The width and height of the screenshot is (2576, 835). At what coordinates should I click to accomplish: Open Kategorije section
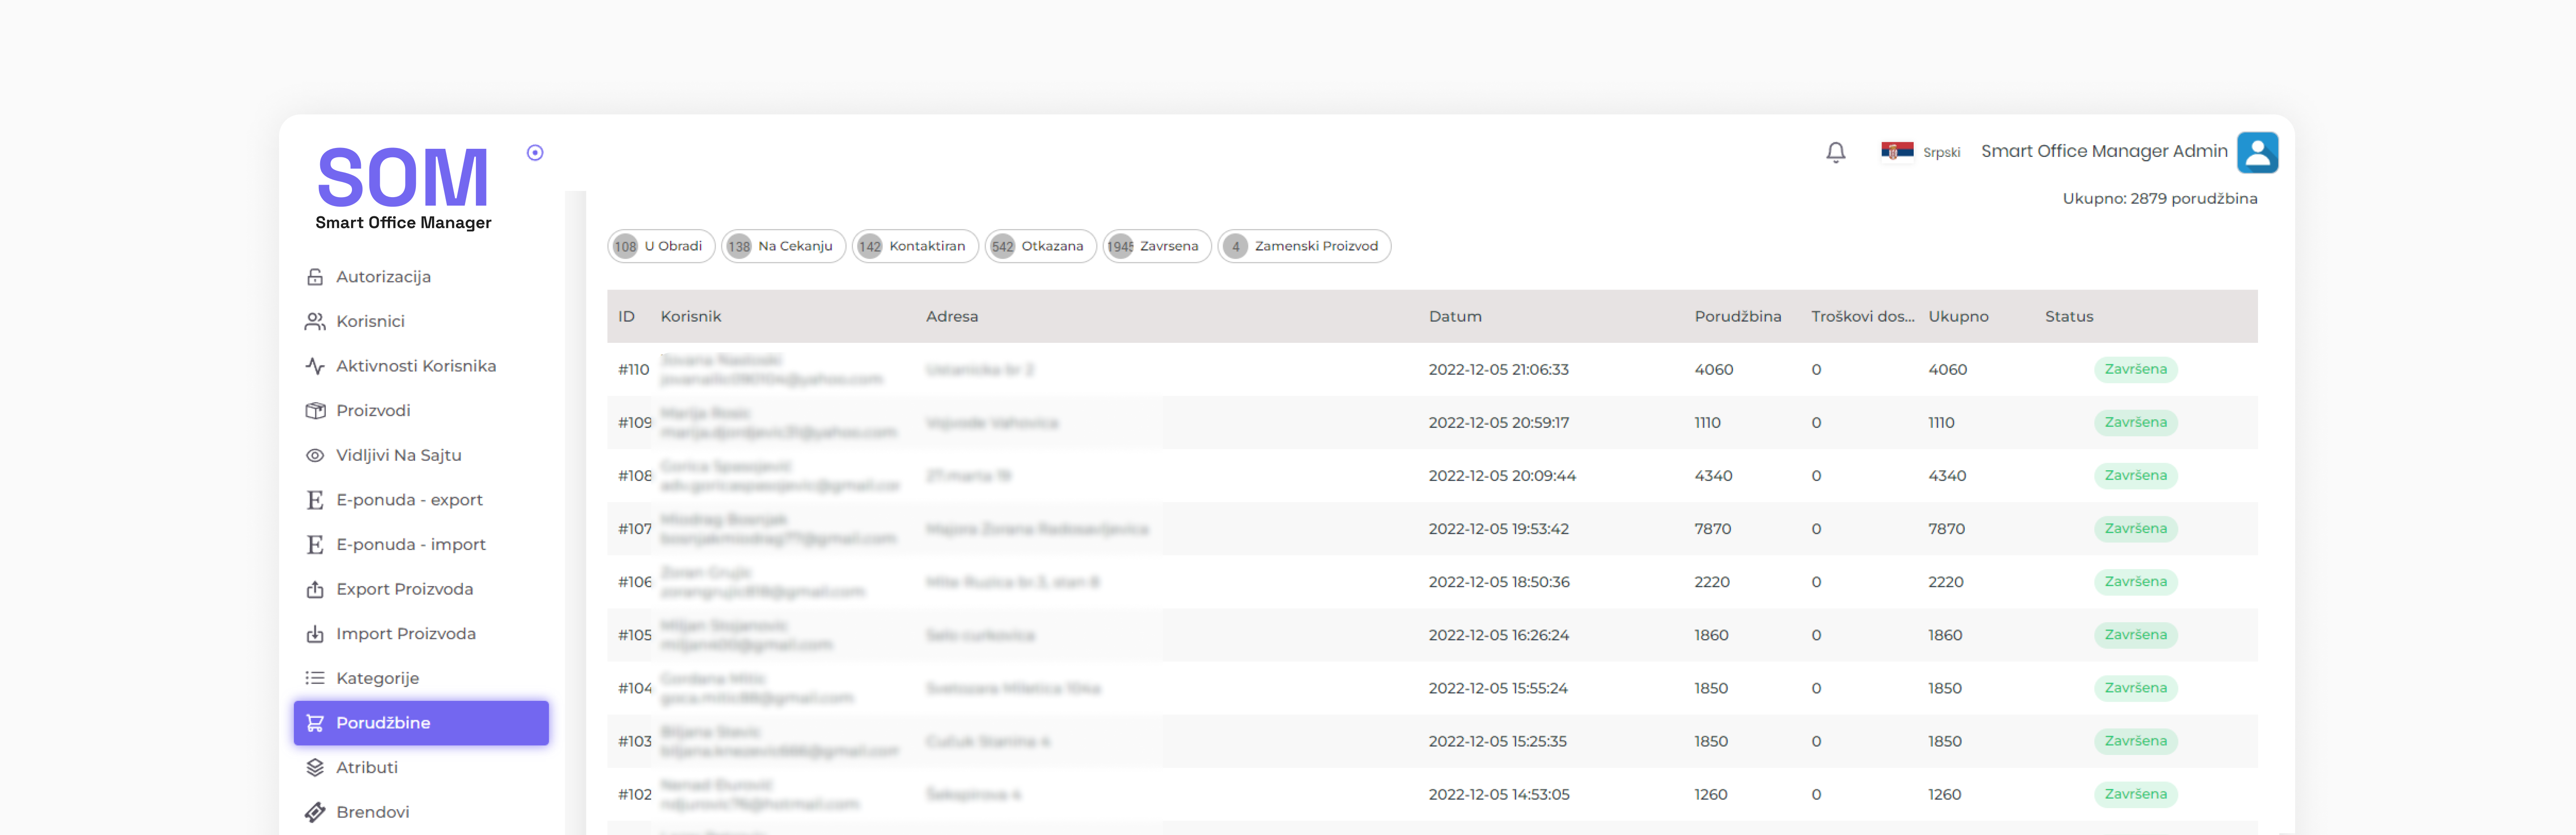click(421, 678)
